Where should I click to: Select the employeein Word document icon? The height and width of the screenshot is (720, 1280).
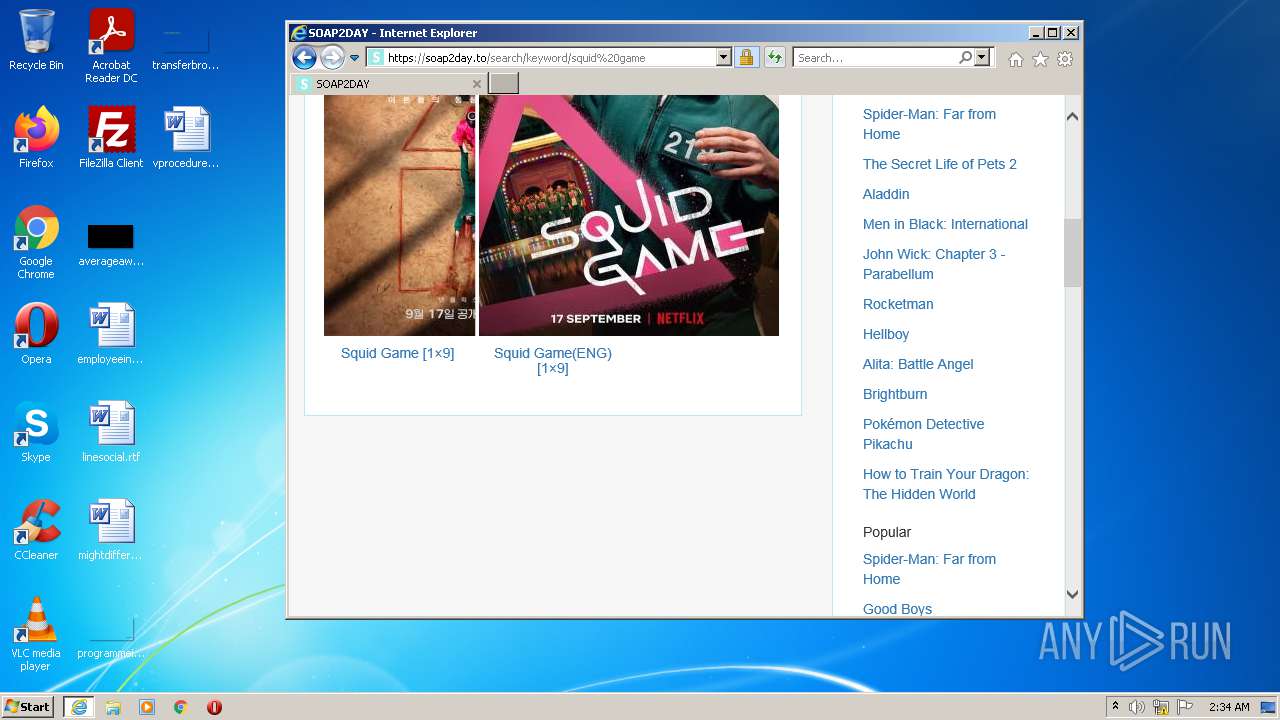[111, 334]
